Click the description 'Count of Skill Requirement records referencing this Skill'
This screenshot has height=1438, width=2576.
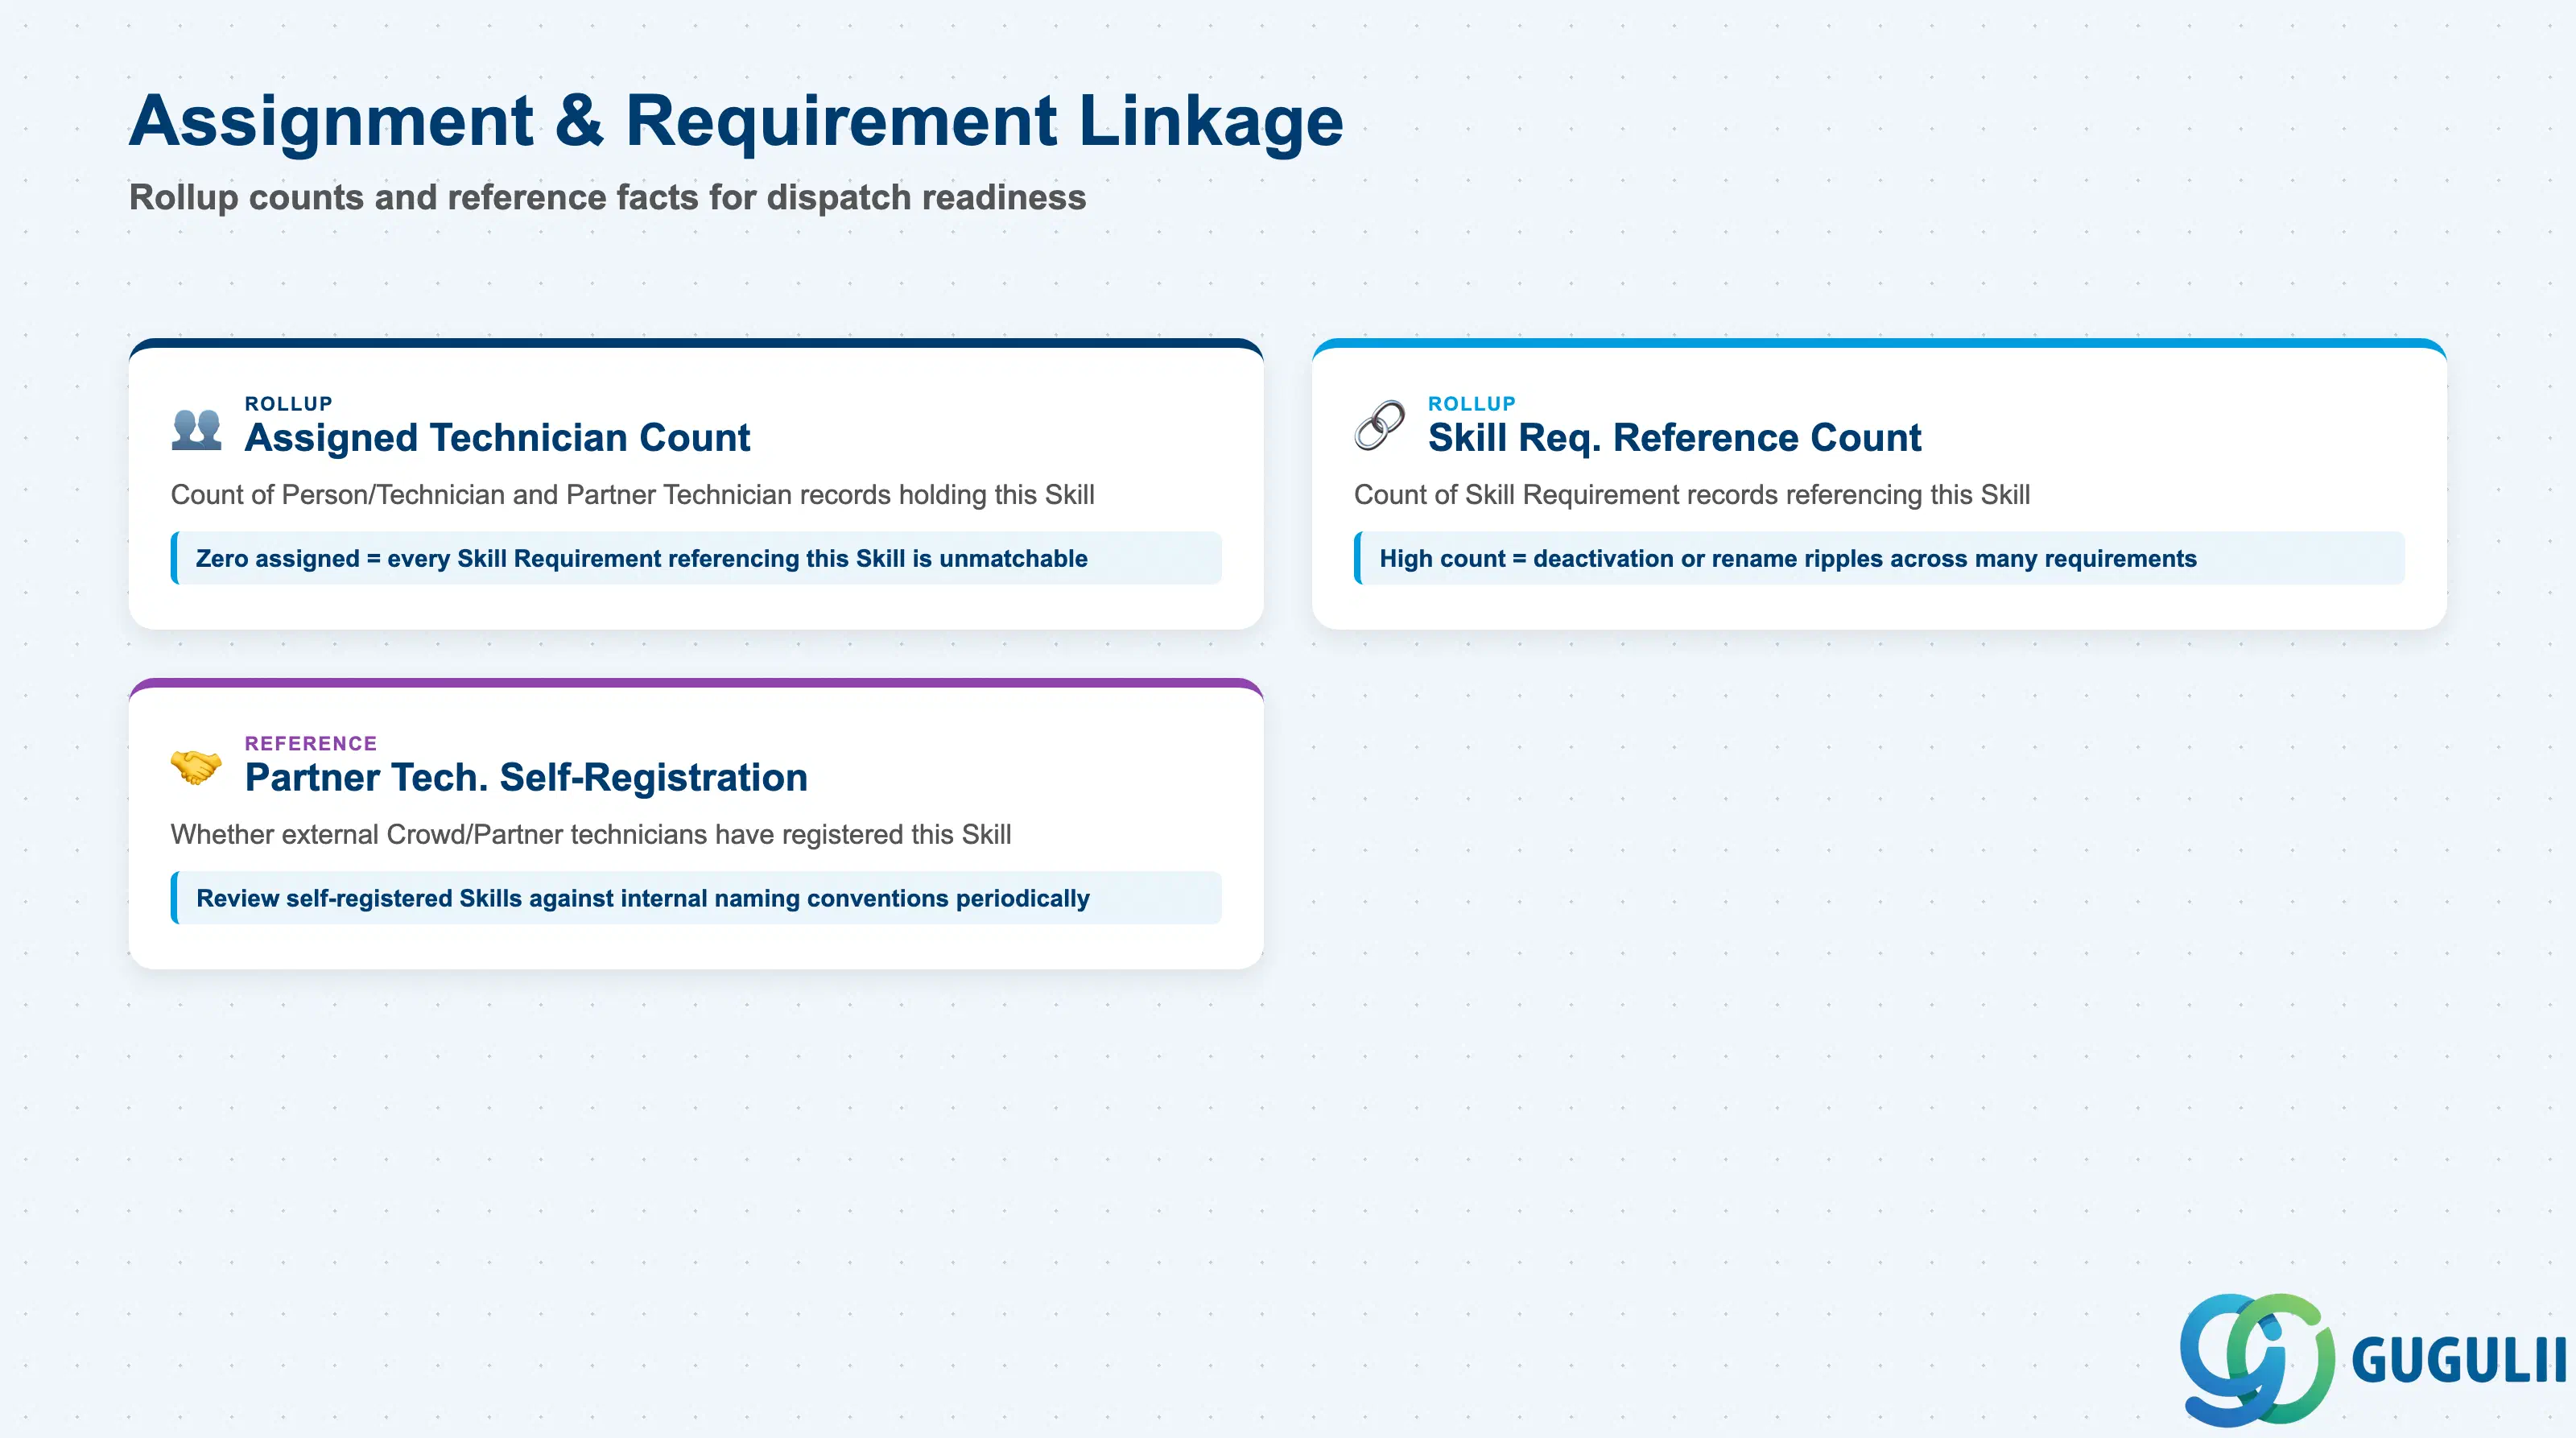click(x=1691, y=495)
